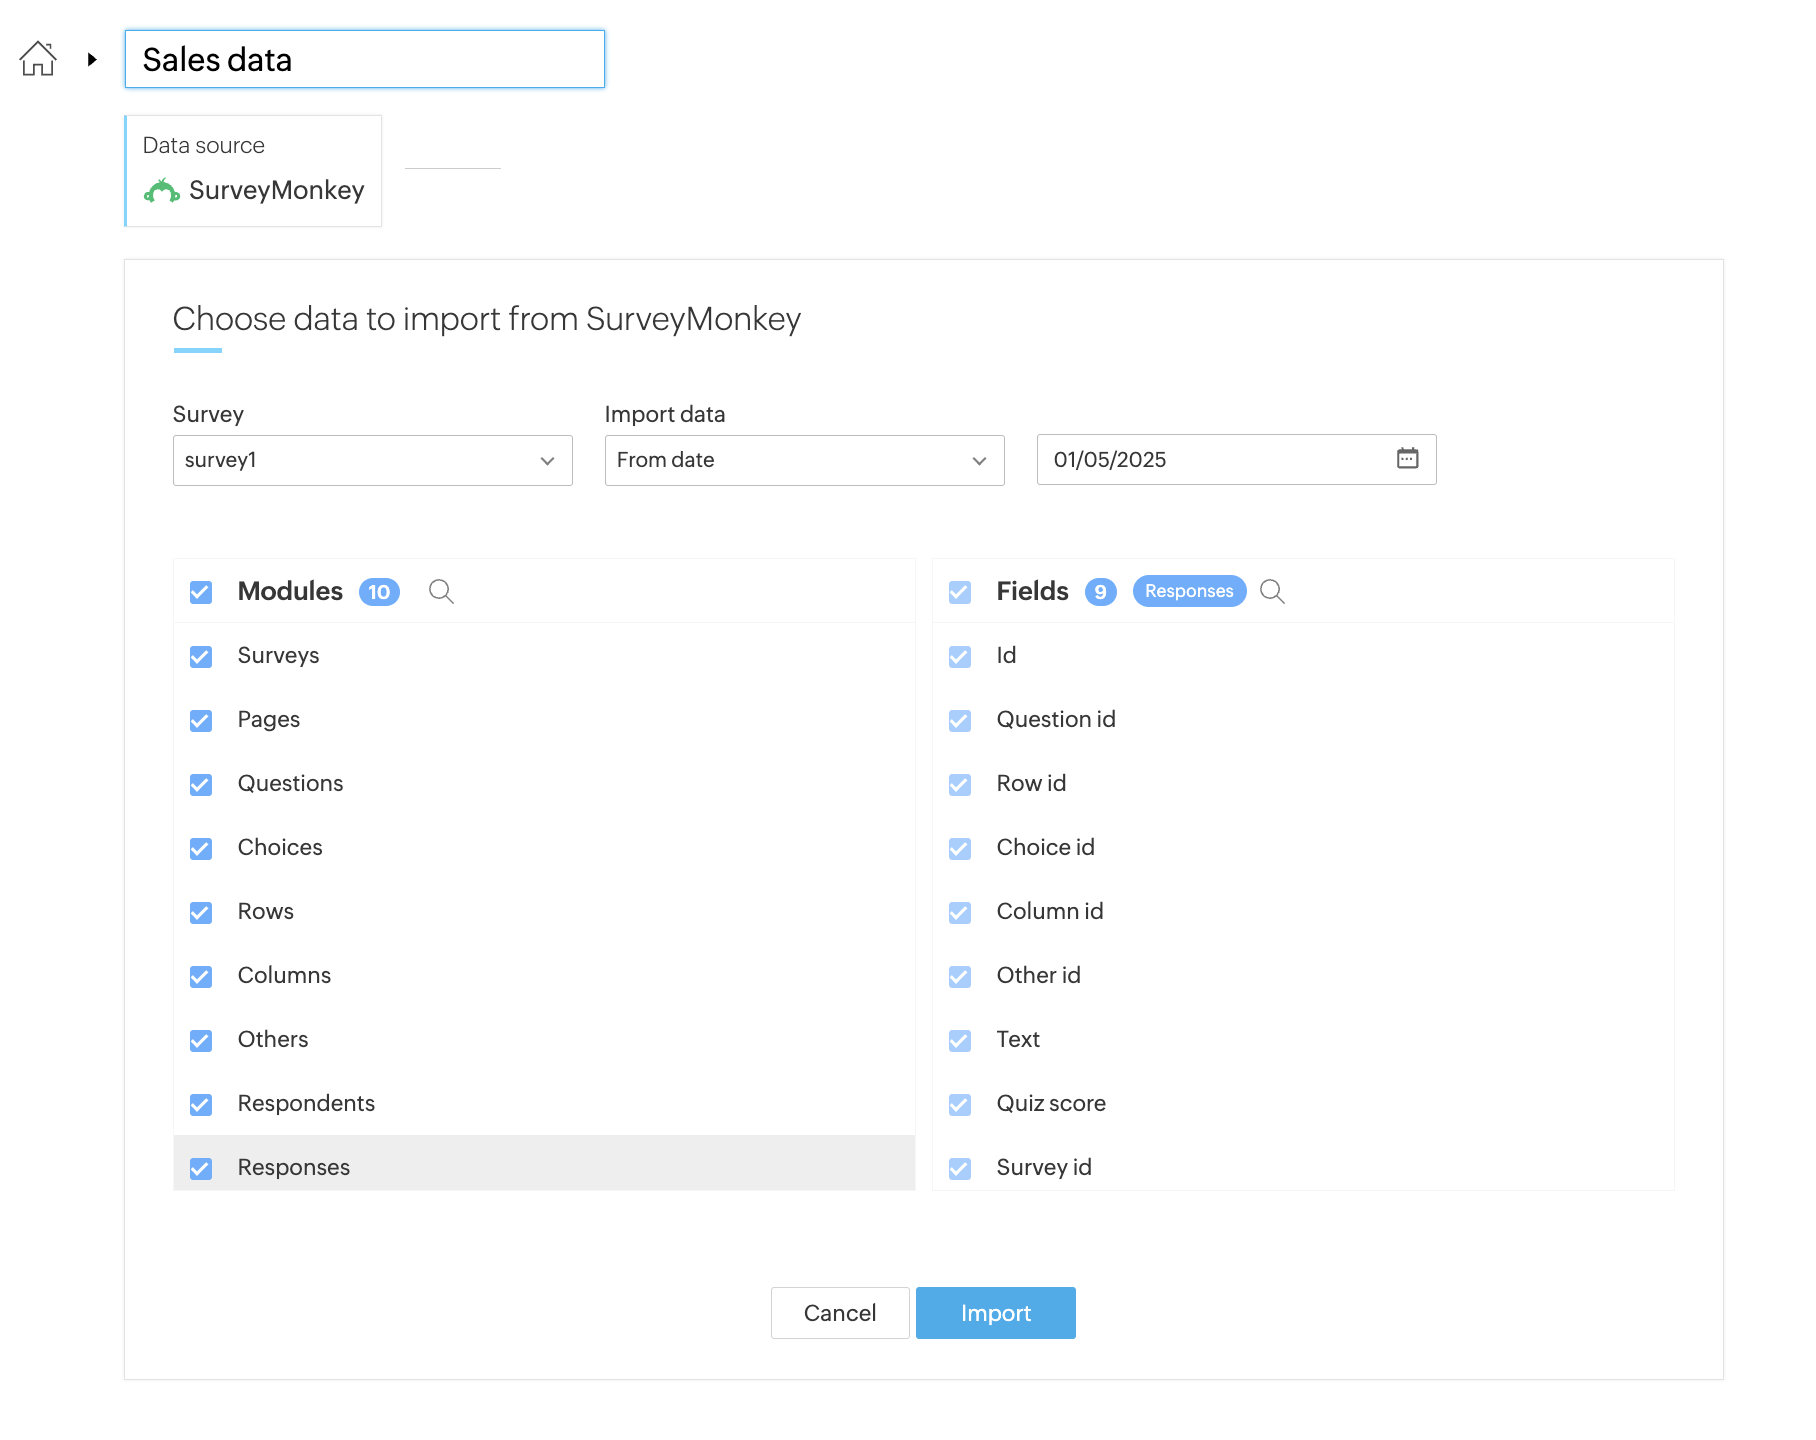Image resolution: width=1816 pixels, height=1440 pixels.
Task: Click the Survey id field label
Action: [1044, 1167]
